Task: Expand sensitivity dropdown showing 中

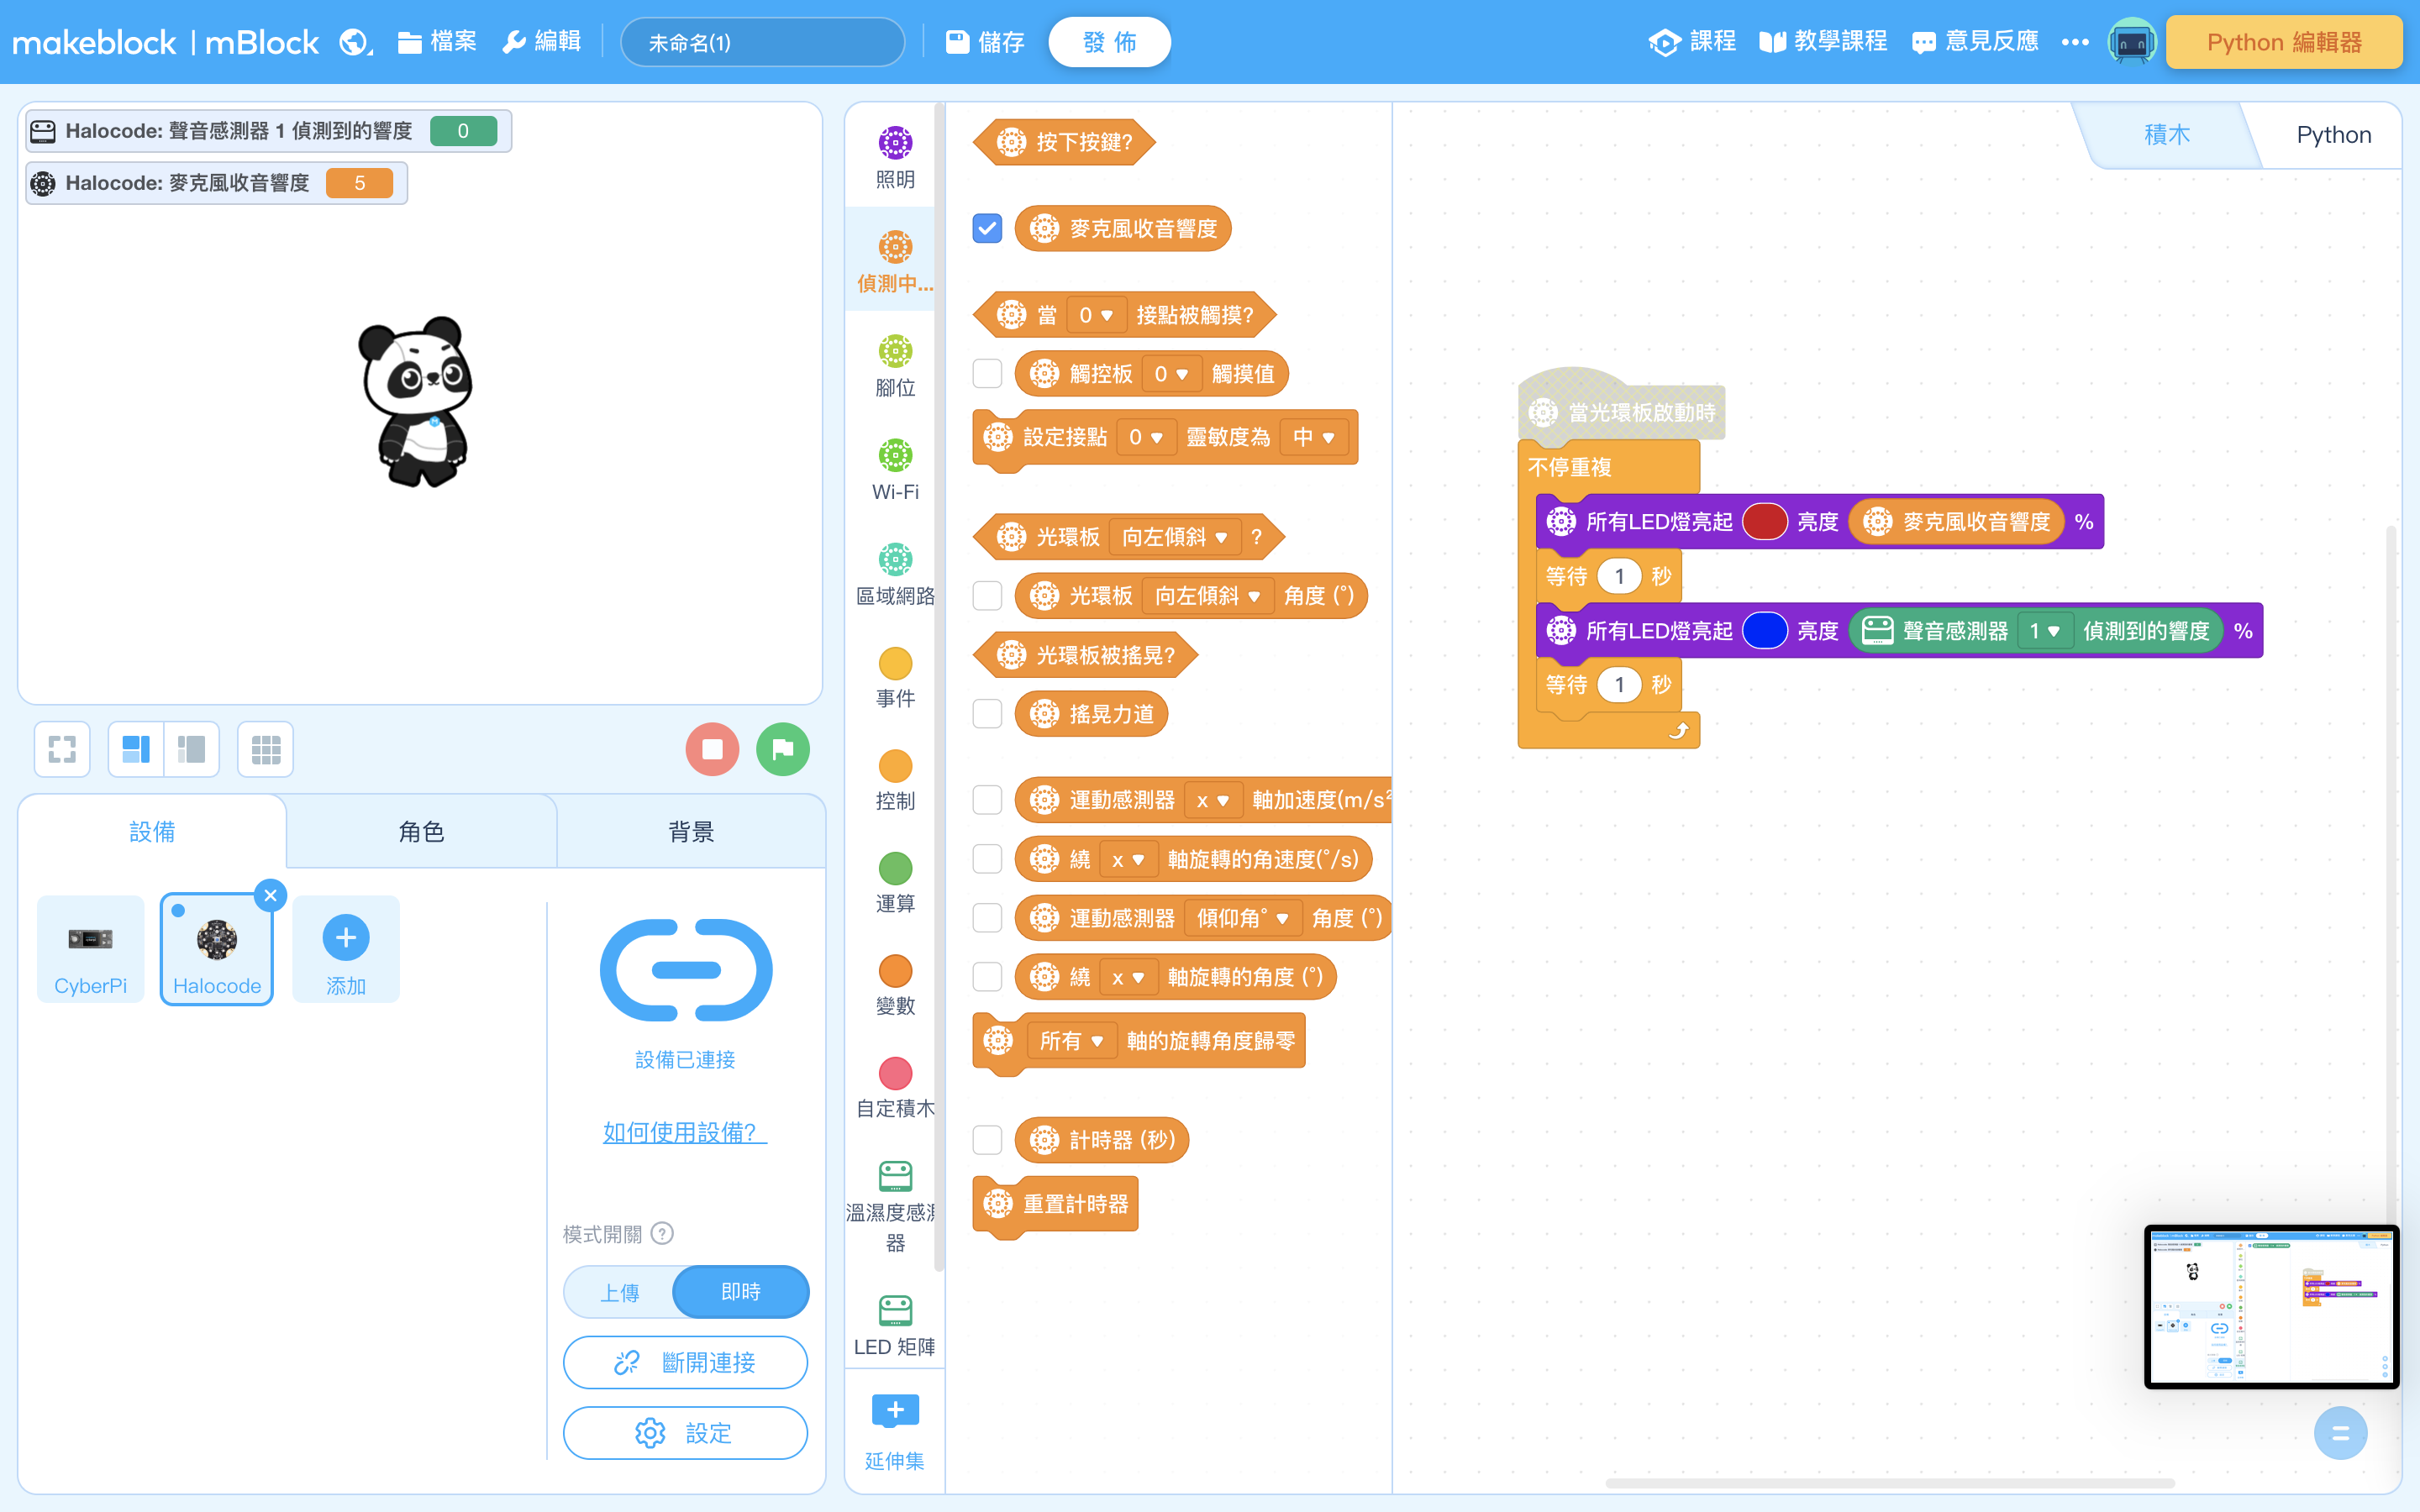Action: (x=1313, y=437)
